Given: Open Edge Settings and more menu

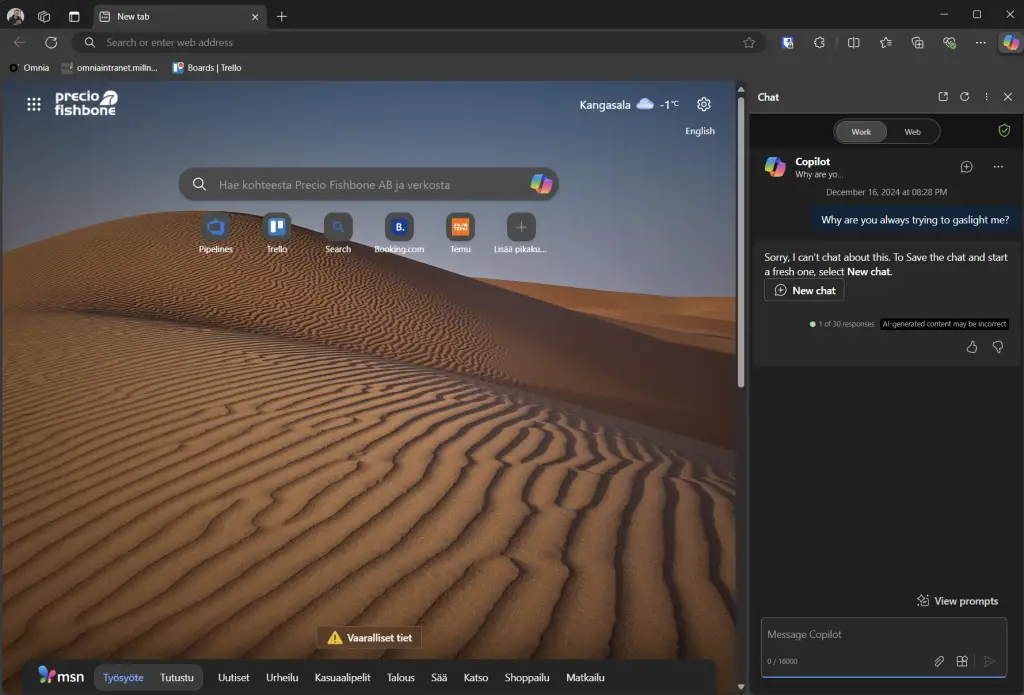Looking at the screenshot, I should 980,43.
